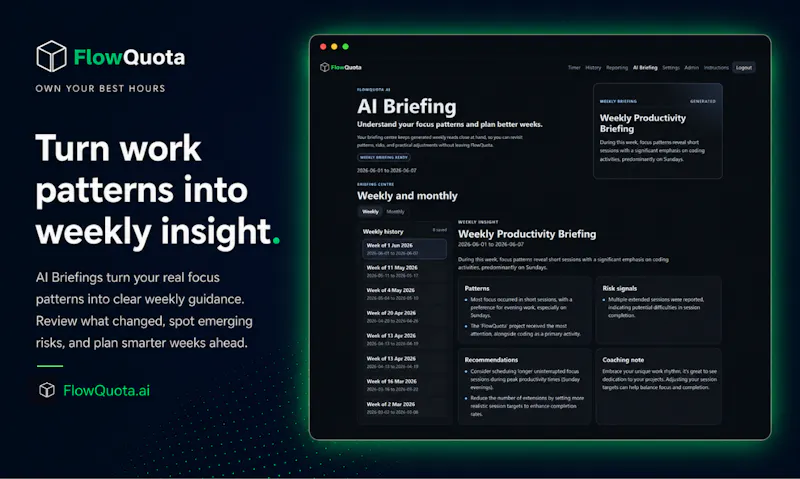
Task: Open the Timer page in the navigation
Action: (x=574, y=67)
